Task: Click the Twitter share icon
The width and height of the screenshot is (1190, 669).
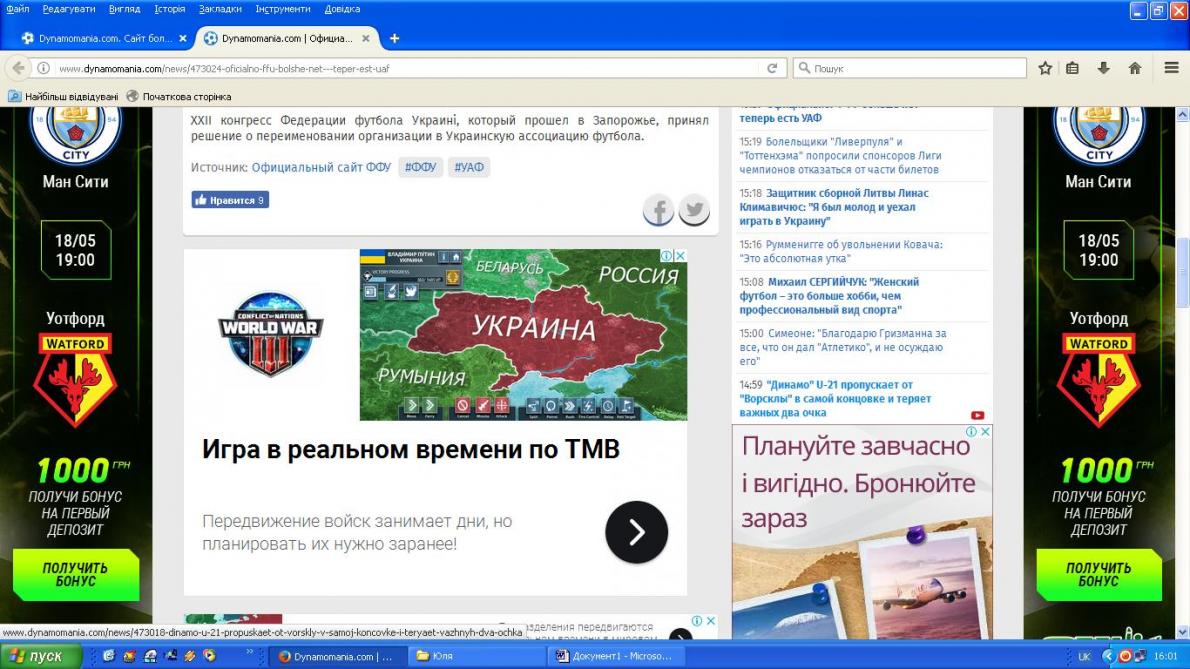Action: click(x=694, y=210)
